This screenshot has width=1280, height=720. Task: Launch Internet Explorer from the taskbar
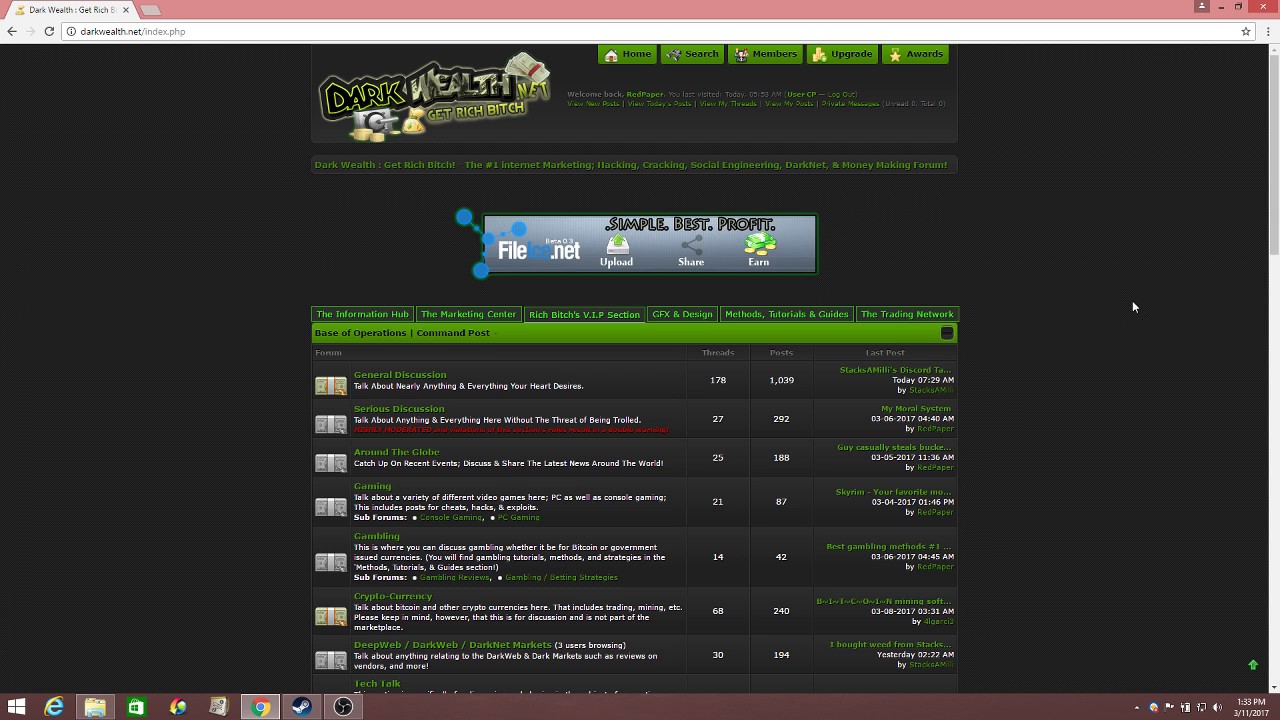(54, 707)
